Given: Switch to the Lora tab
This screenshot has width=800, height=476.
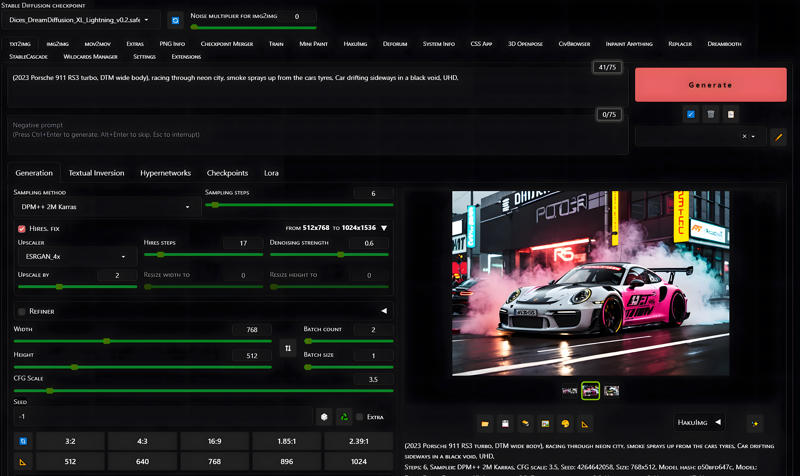Looking at the screenshot, I should pyautogui.click(x=271, y=173).
